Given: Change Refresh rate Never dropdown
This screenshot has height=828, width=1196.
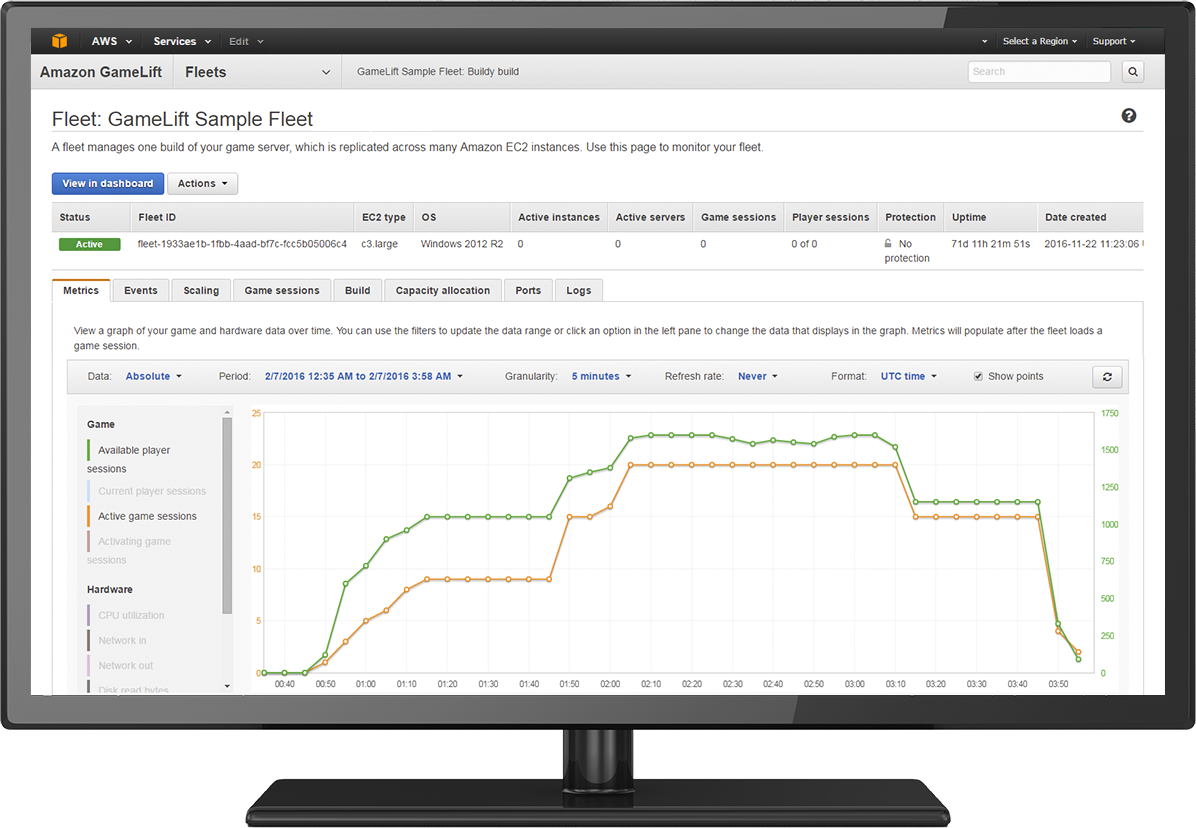Looking at the screenshot, I should point(757,376).
